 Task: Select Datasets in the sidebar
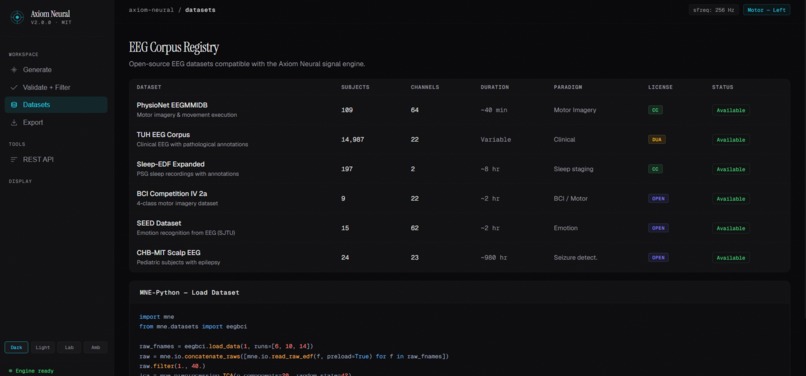coord(56,105)
